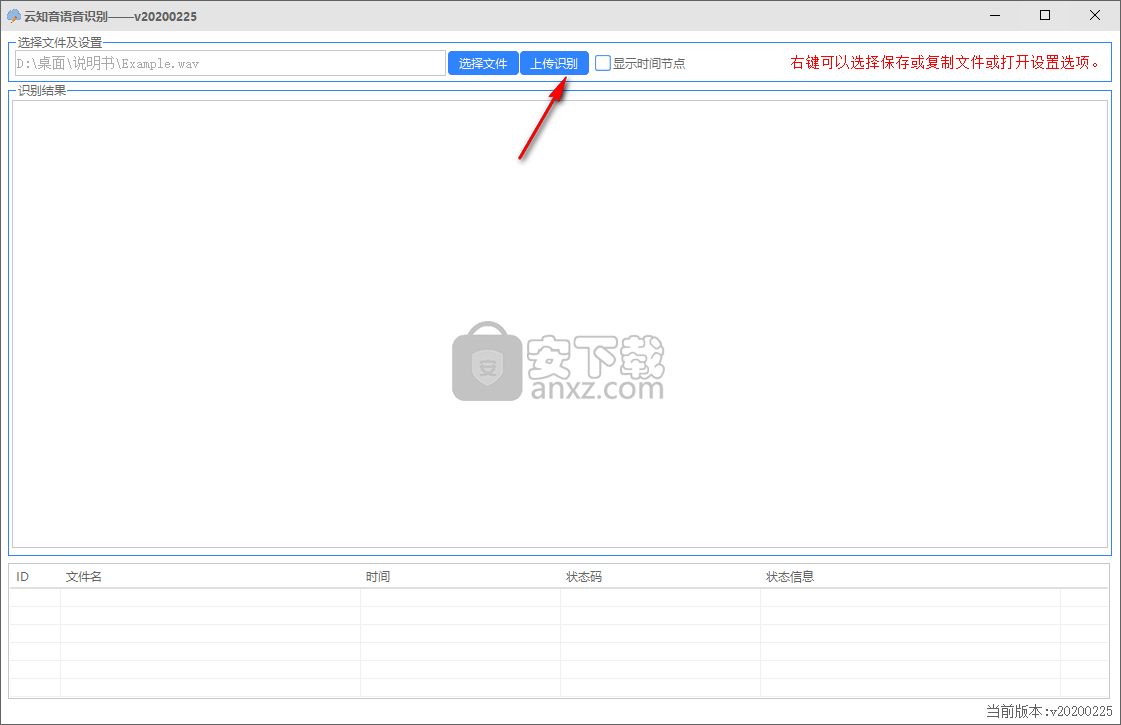Image resolution: width=1121 pixels, height=725 pixels.
Task: Focus the file path input field
Action: click(x=230, y=64)
